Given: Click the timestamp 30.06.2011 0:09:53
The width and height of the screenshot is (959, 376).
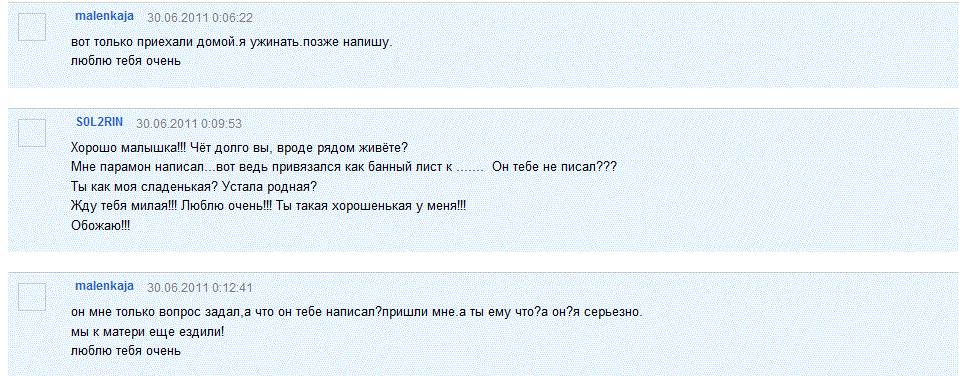Looking at the screenshot, I should 189,123.
